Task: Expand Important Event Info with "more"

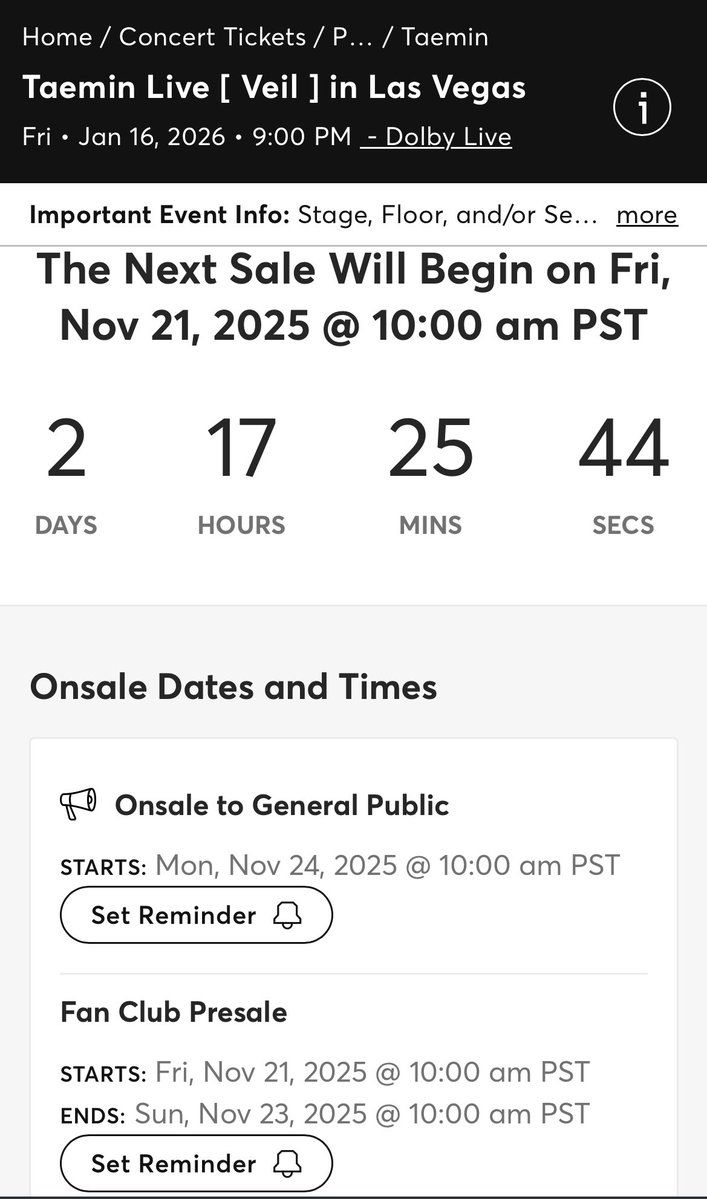Action: pyautogui.click(x=646, y=215)
